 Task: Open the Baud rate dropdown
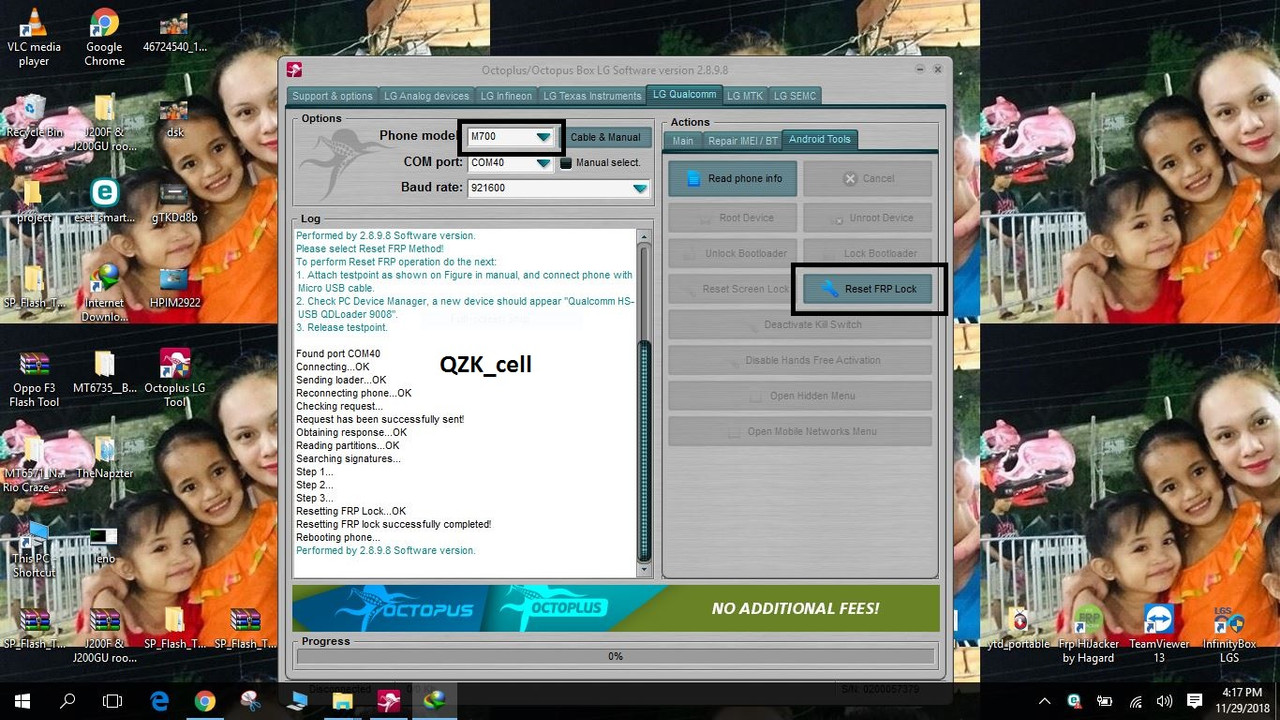tap(640, 188)
